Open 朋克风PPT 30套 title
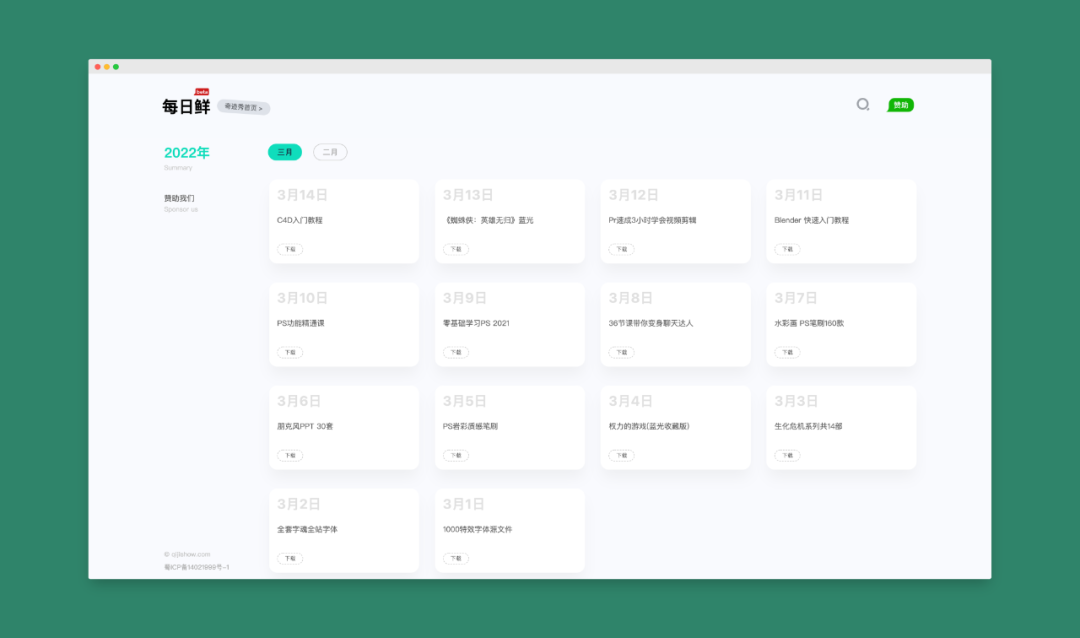 tap(305, 426)
